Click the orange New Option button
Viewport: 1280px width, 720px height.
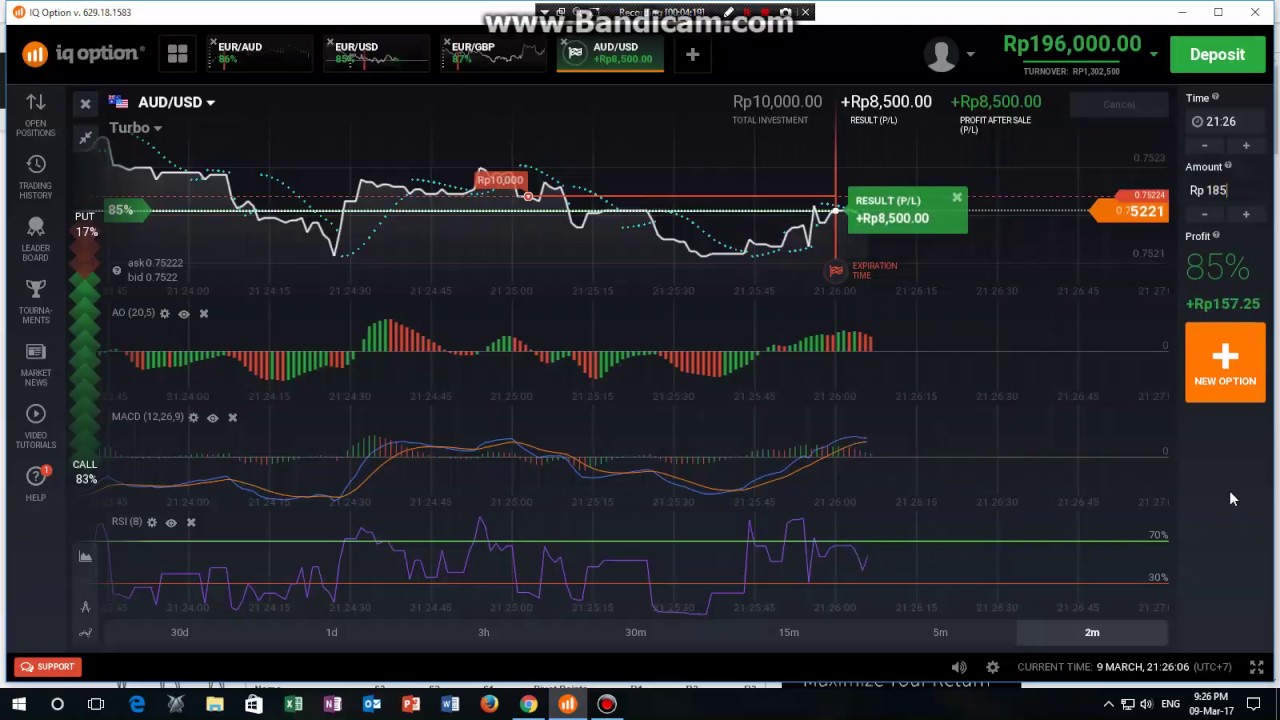point(1225,362)
